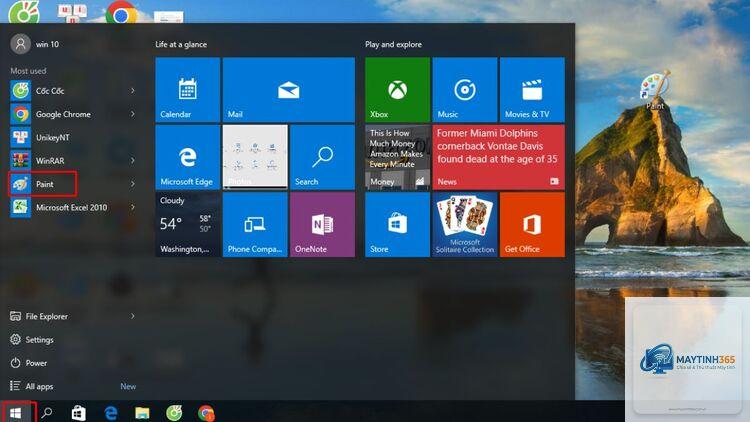Open the Calendar tile
Image resolution: width=750 pixels, height=422 pixels.
188,89
